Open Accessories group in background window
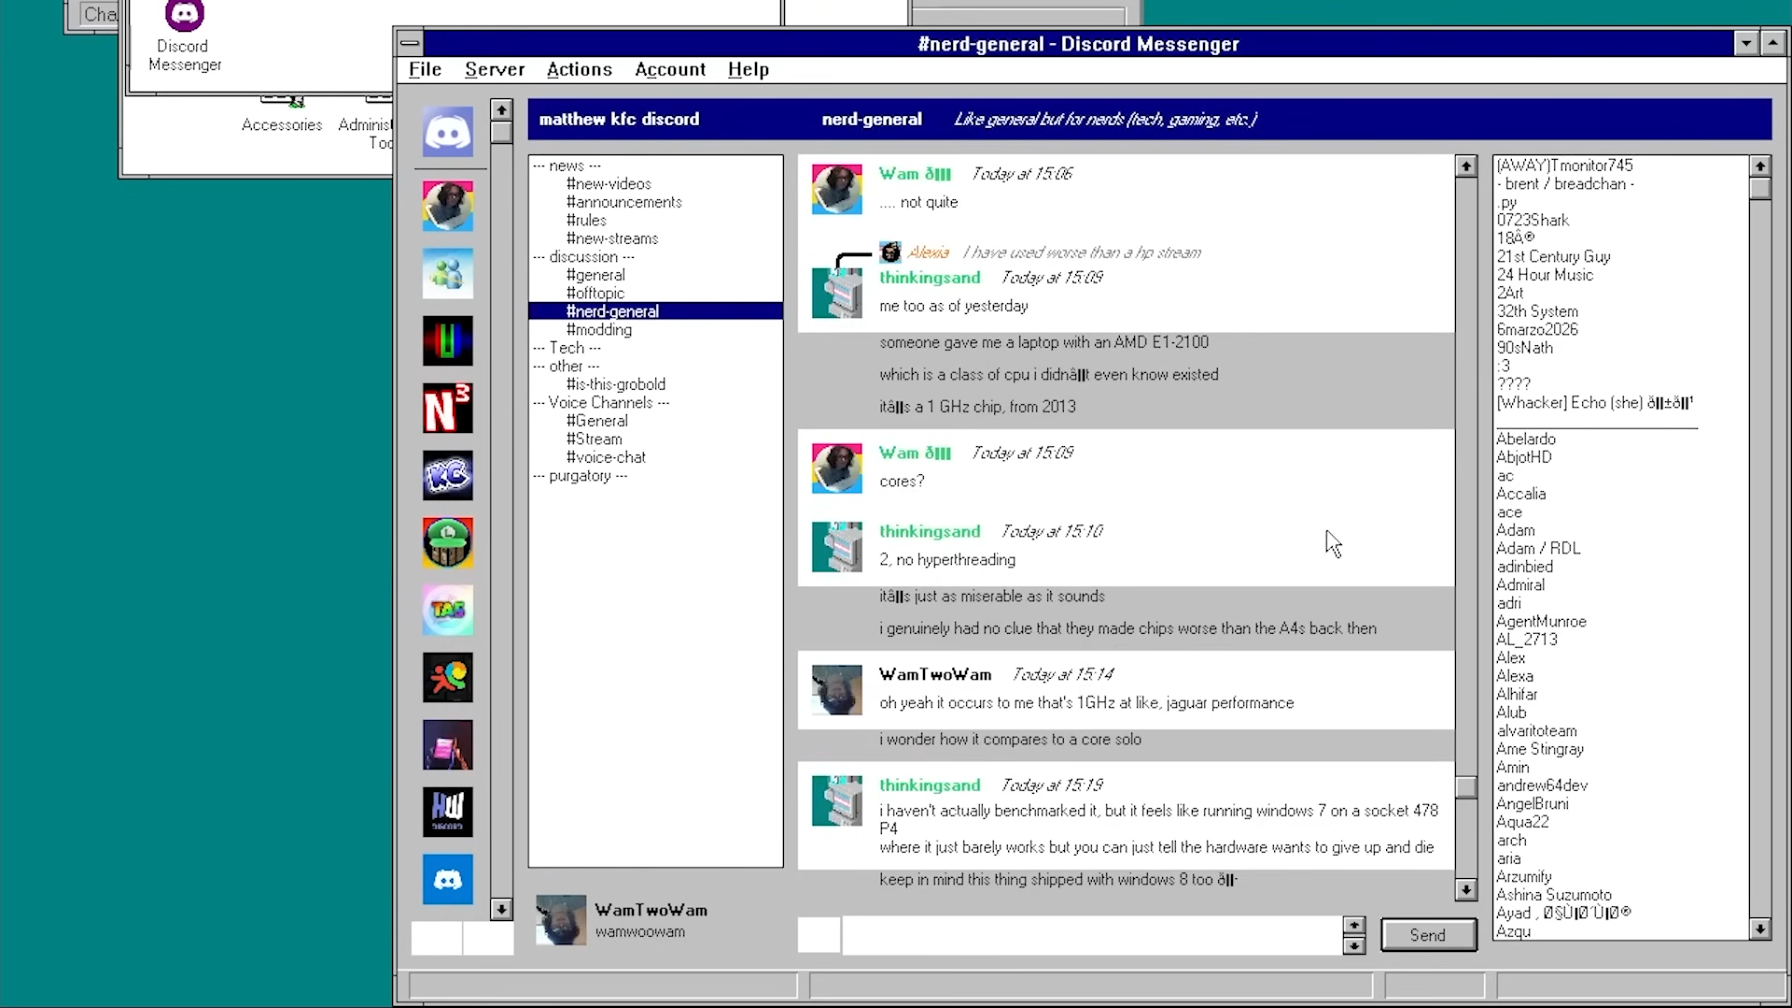This screenshot has height=1008, width=1792. pos(282,114)
